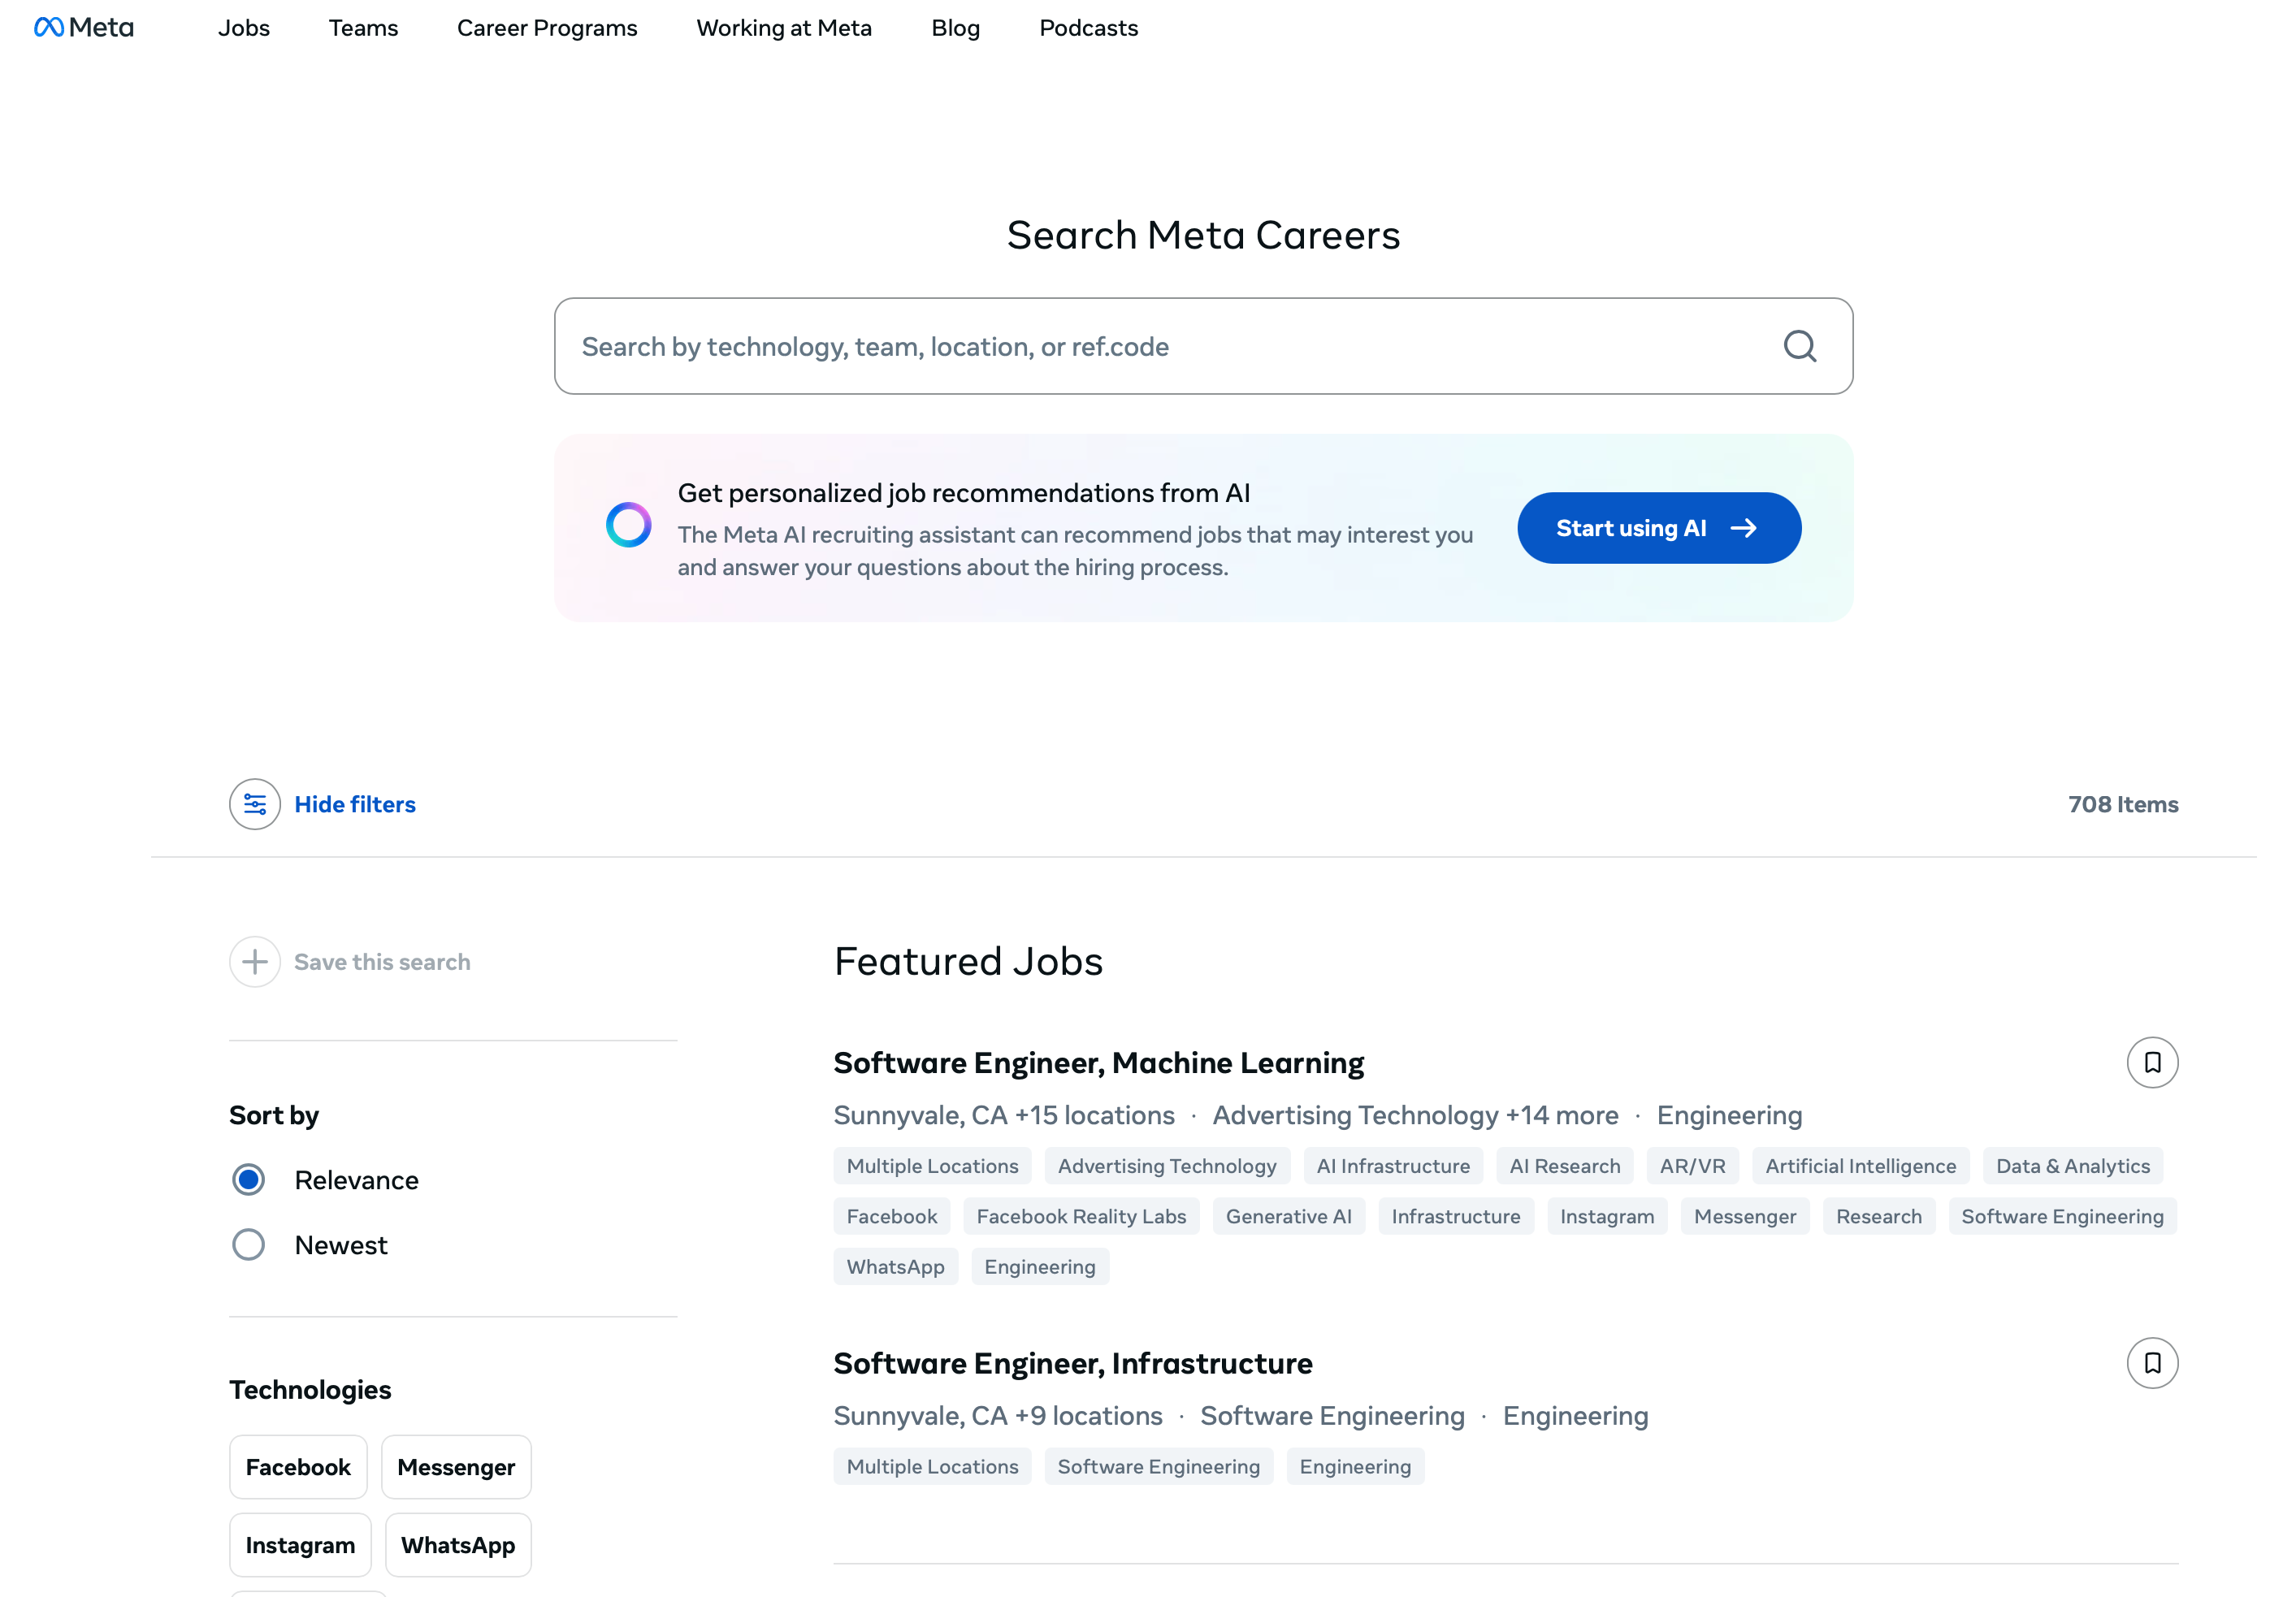Screen dimensions: 2296x1597
Task: Click Advertising Technology +14 more text
Action: click(x=1415, y=1115)
